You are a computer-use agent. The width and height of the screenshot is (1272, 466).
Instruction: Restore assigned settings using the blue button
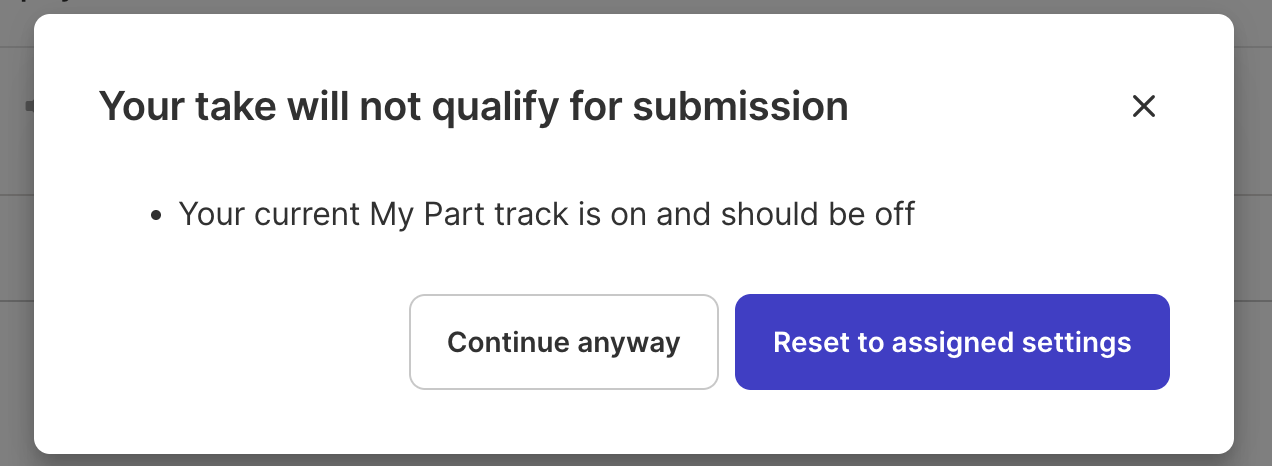(952, 342)
